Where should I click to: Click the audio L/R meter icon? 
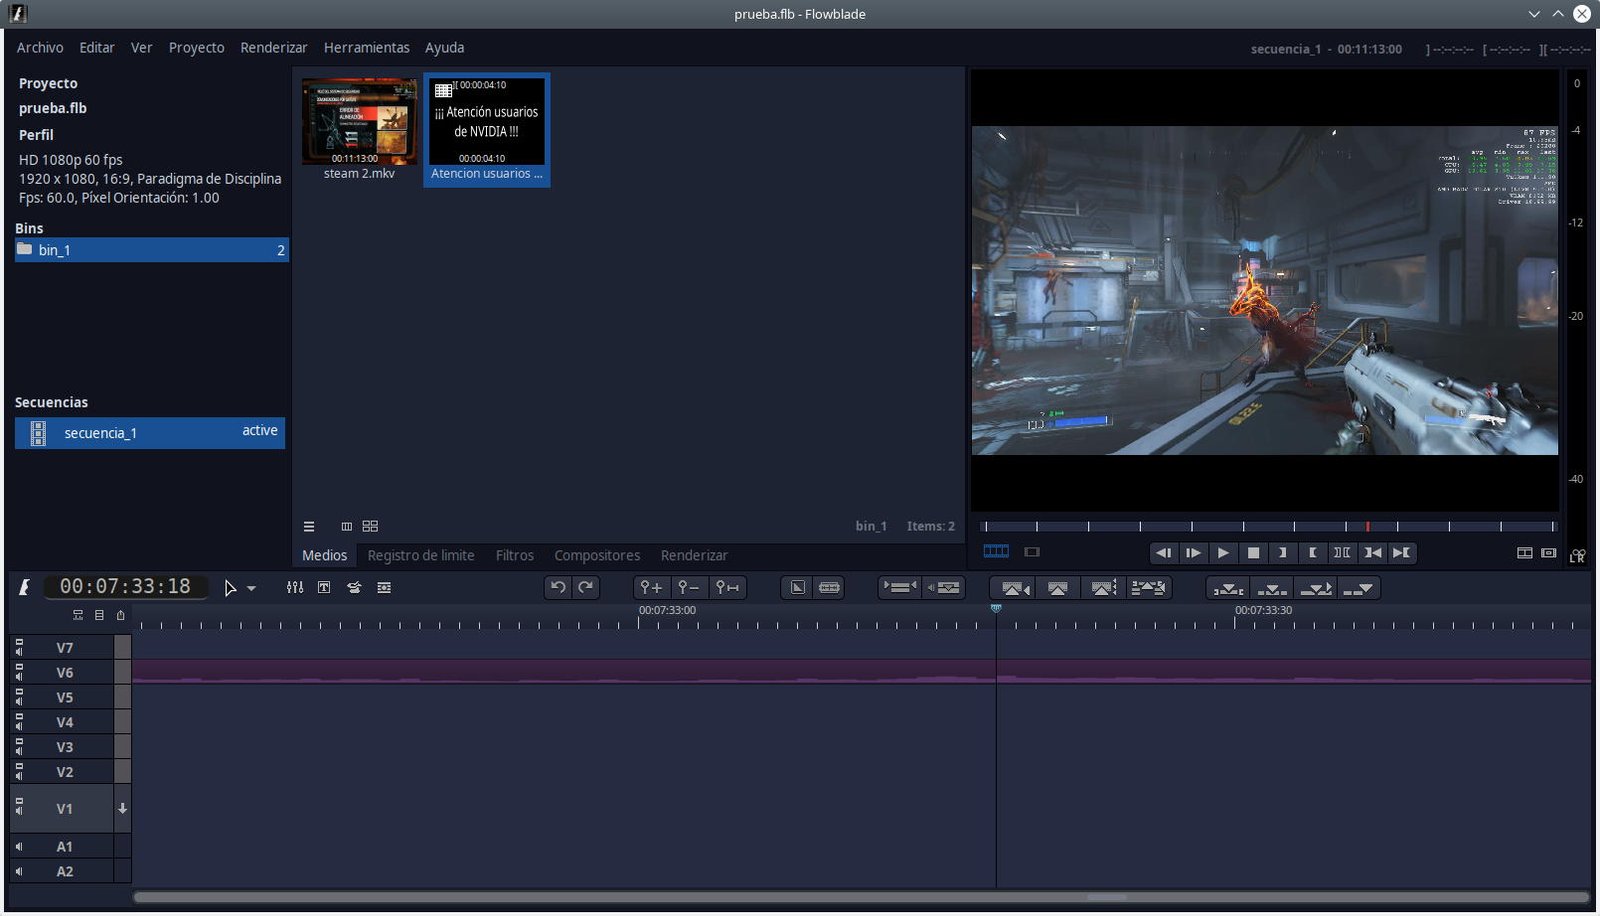coord(1577,556)
